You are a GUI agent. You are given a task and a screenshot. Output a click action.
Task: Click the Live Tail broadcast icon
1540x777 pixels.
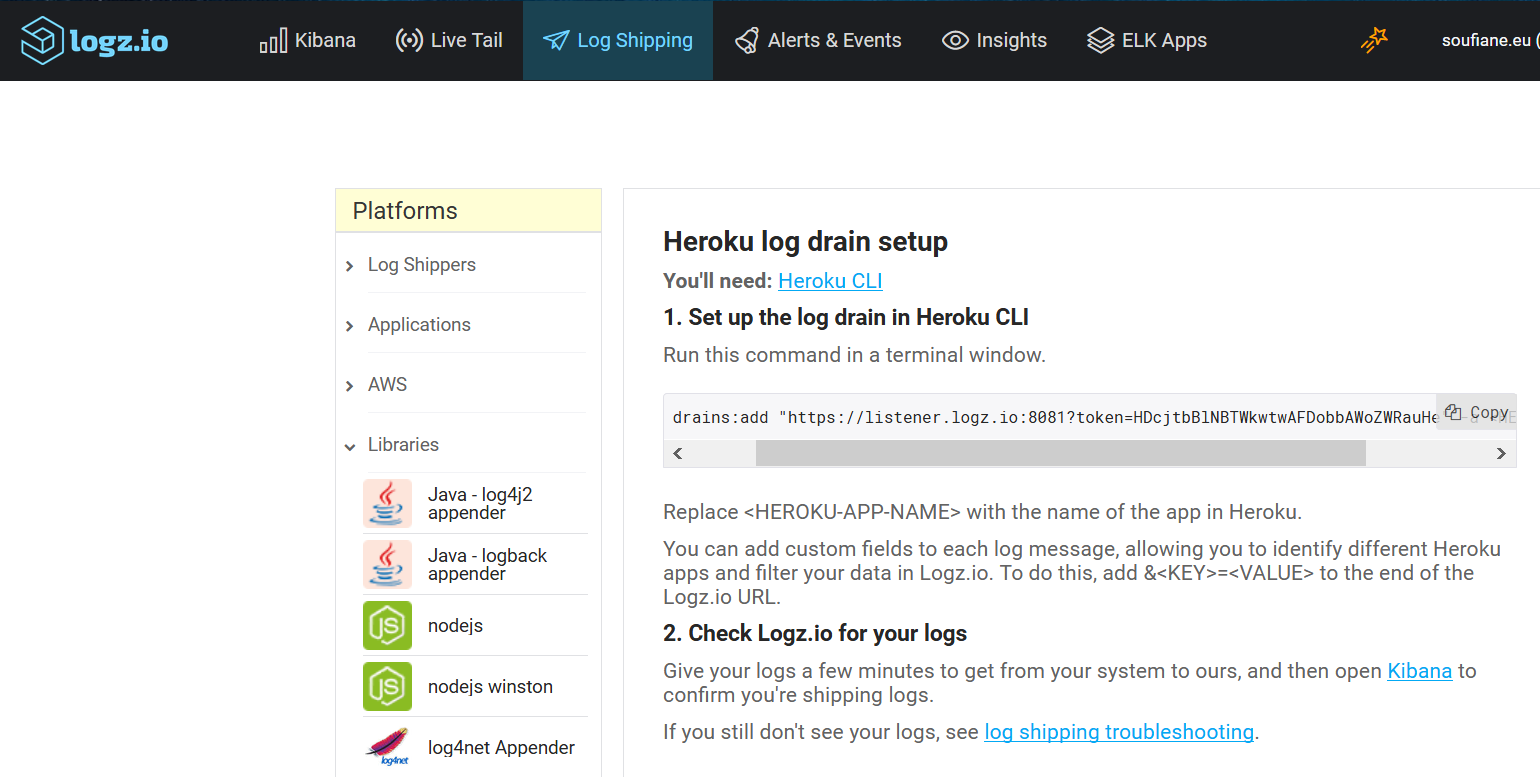click(409, 41)
